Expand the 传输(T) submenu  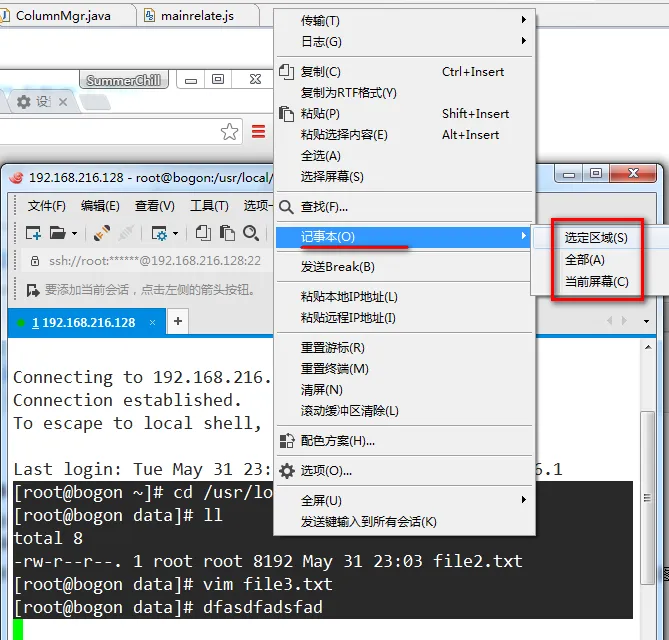point(404,20)
